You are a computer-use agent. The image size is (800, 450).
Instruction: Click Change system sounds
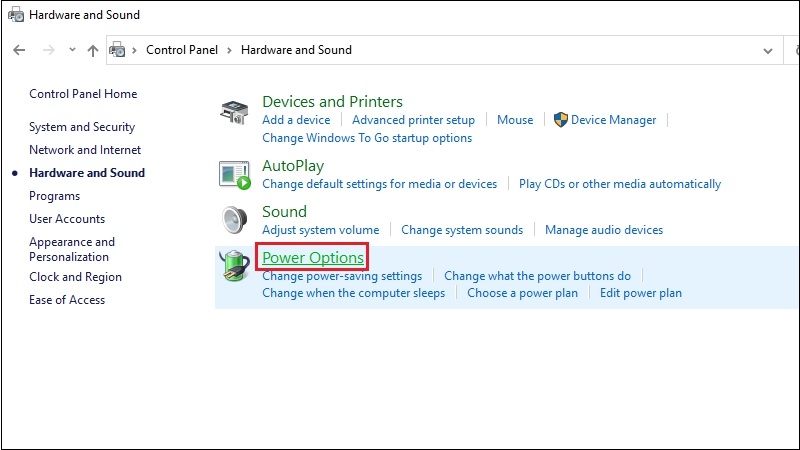coord(462,230)
